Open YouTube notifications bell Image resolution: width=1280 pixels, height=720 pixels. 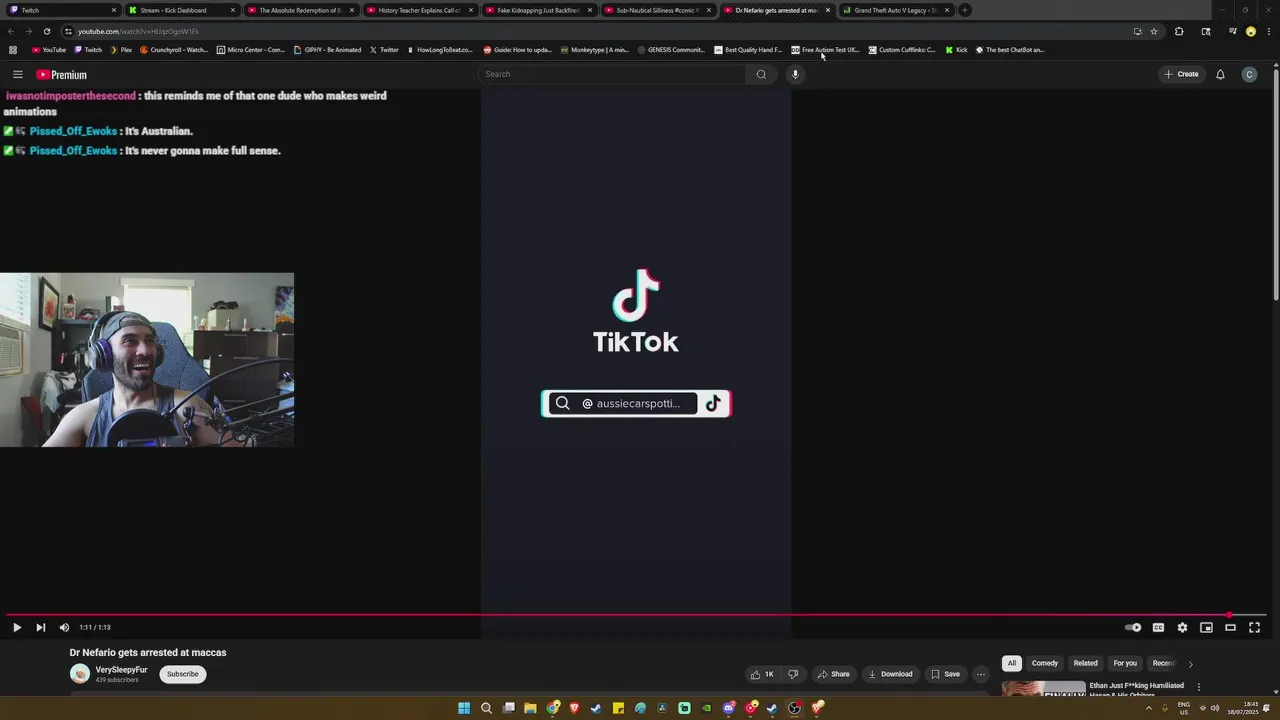click(1220, 74)
